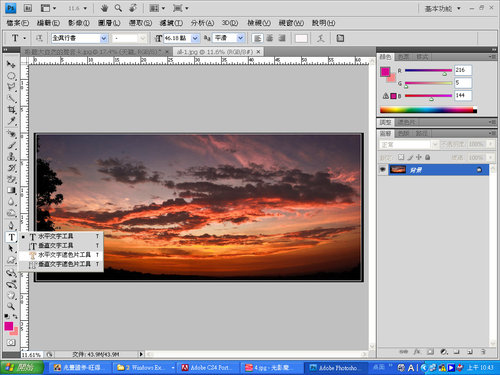Click the status bar arrow next to document size
The image size is (500, 375).
point(141,354)
